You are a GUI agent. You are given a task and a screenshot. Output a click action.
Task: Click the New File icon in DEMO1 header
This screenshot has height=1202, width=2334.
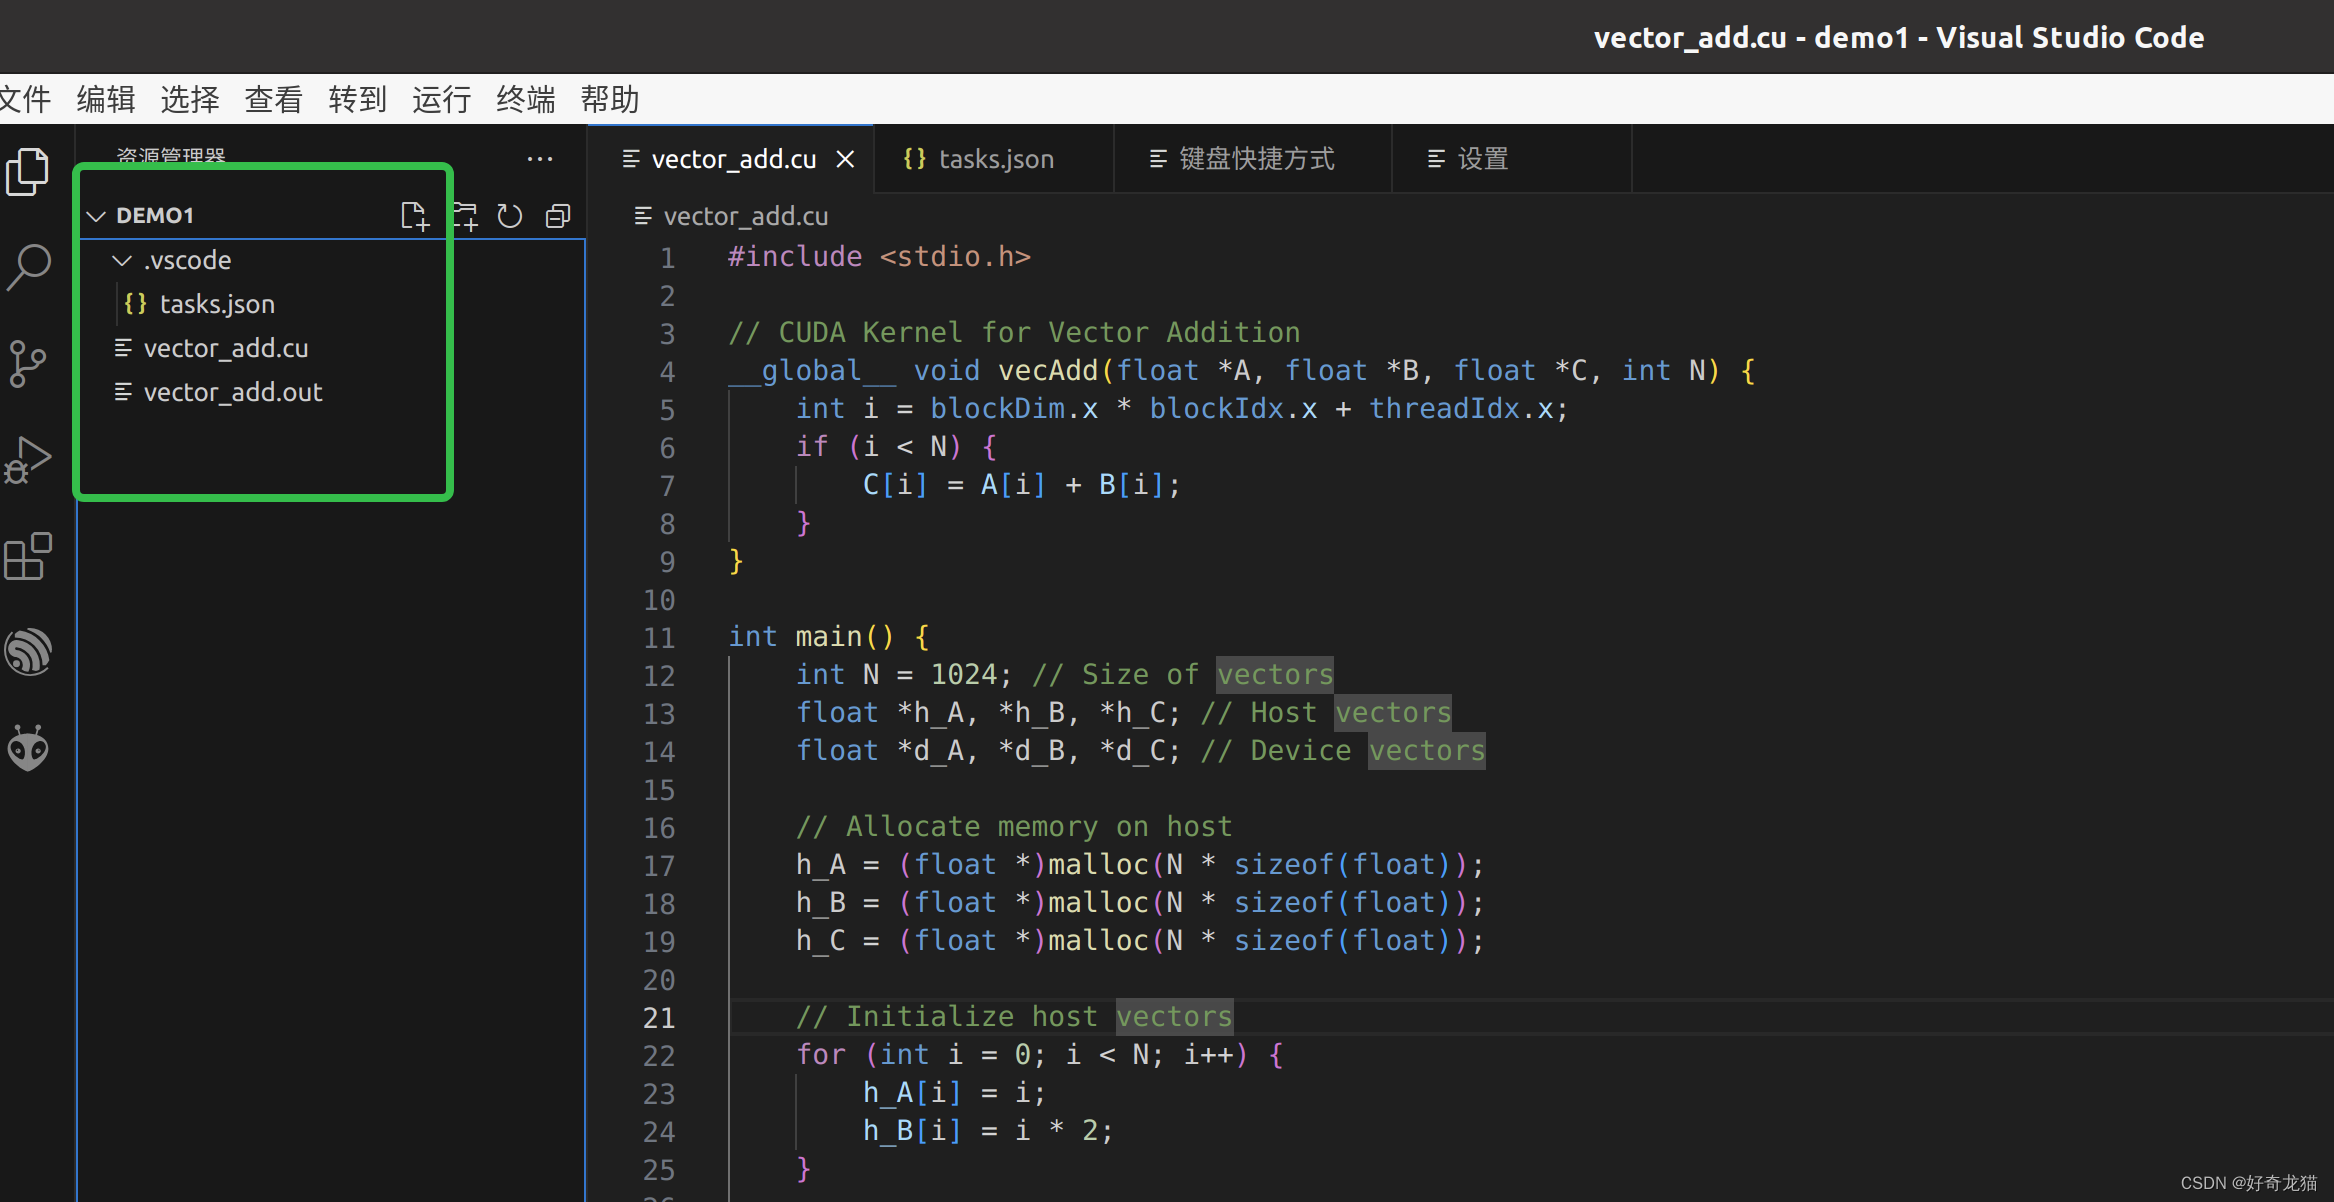click(414, 216)
